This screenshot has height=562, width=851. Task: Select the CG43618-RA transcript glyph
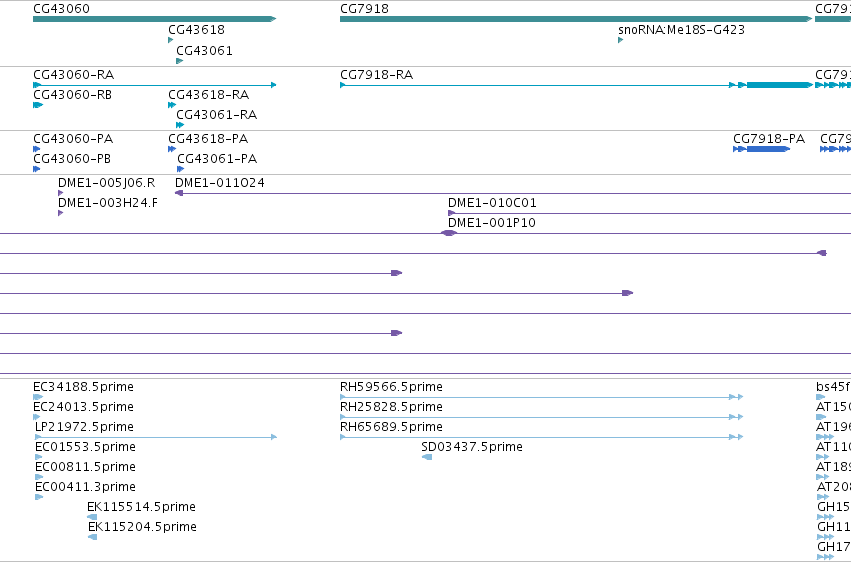point(172,105)
